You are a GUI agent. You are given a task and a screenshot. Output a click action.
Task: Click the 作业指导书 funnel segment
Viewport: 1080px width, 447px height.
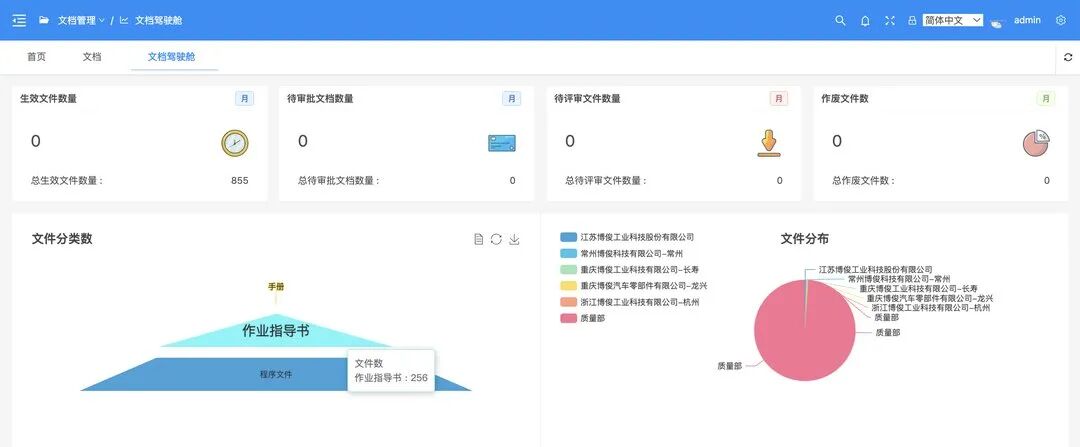pyautogui.click(x=276, y=331)
